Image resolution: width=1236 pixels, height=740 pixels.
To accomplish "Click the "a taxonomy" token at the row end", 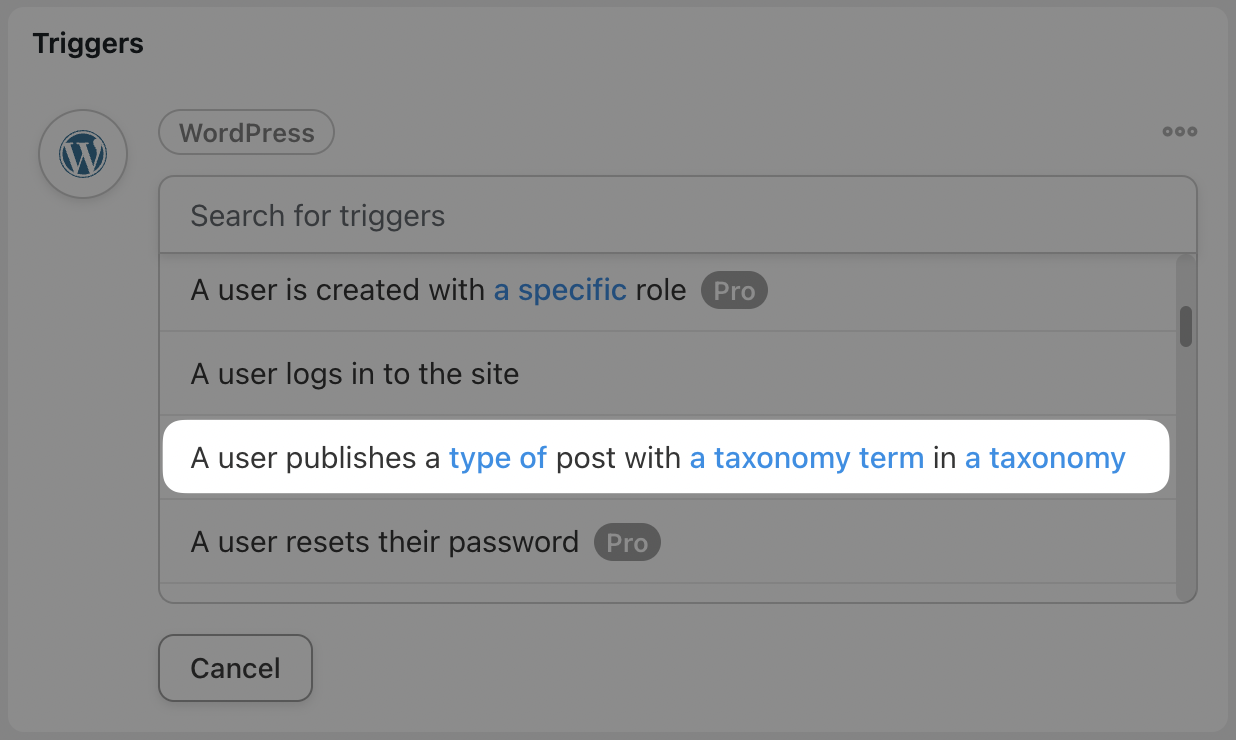I will pos(1045,458).
